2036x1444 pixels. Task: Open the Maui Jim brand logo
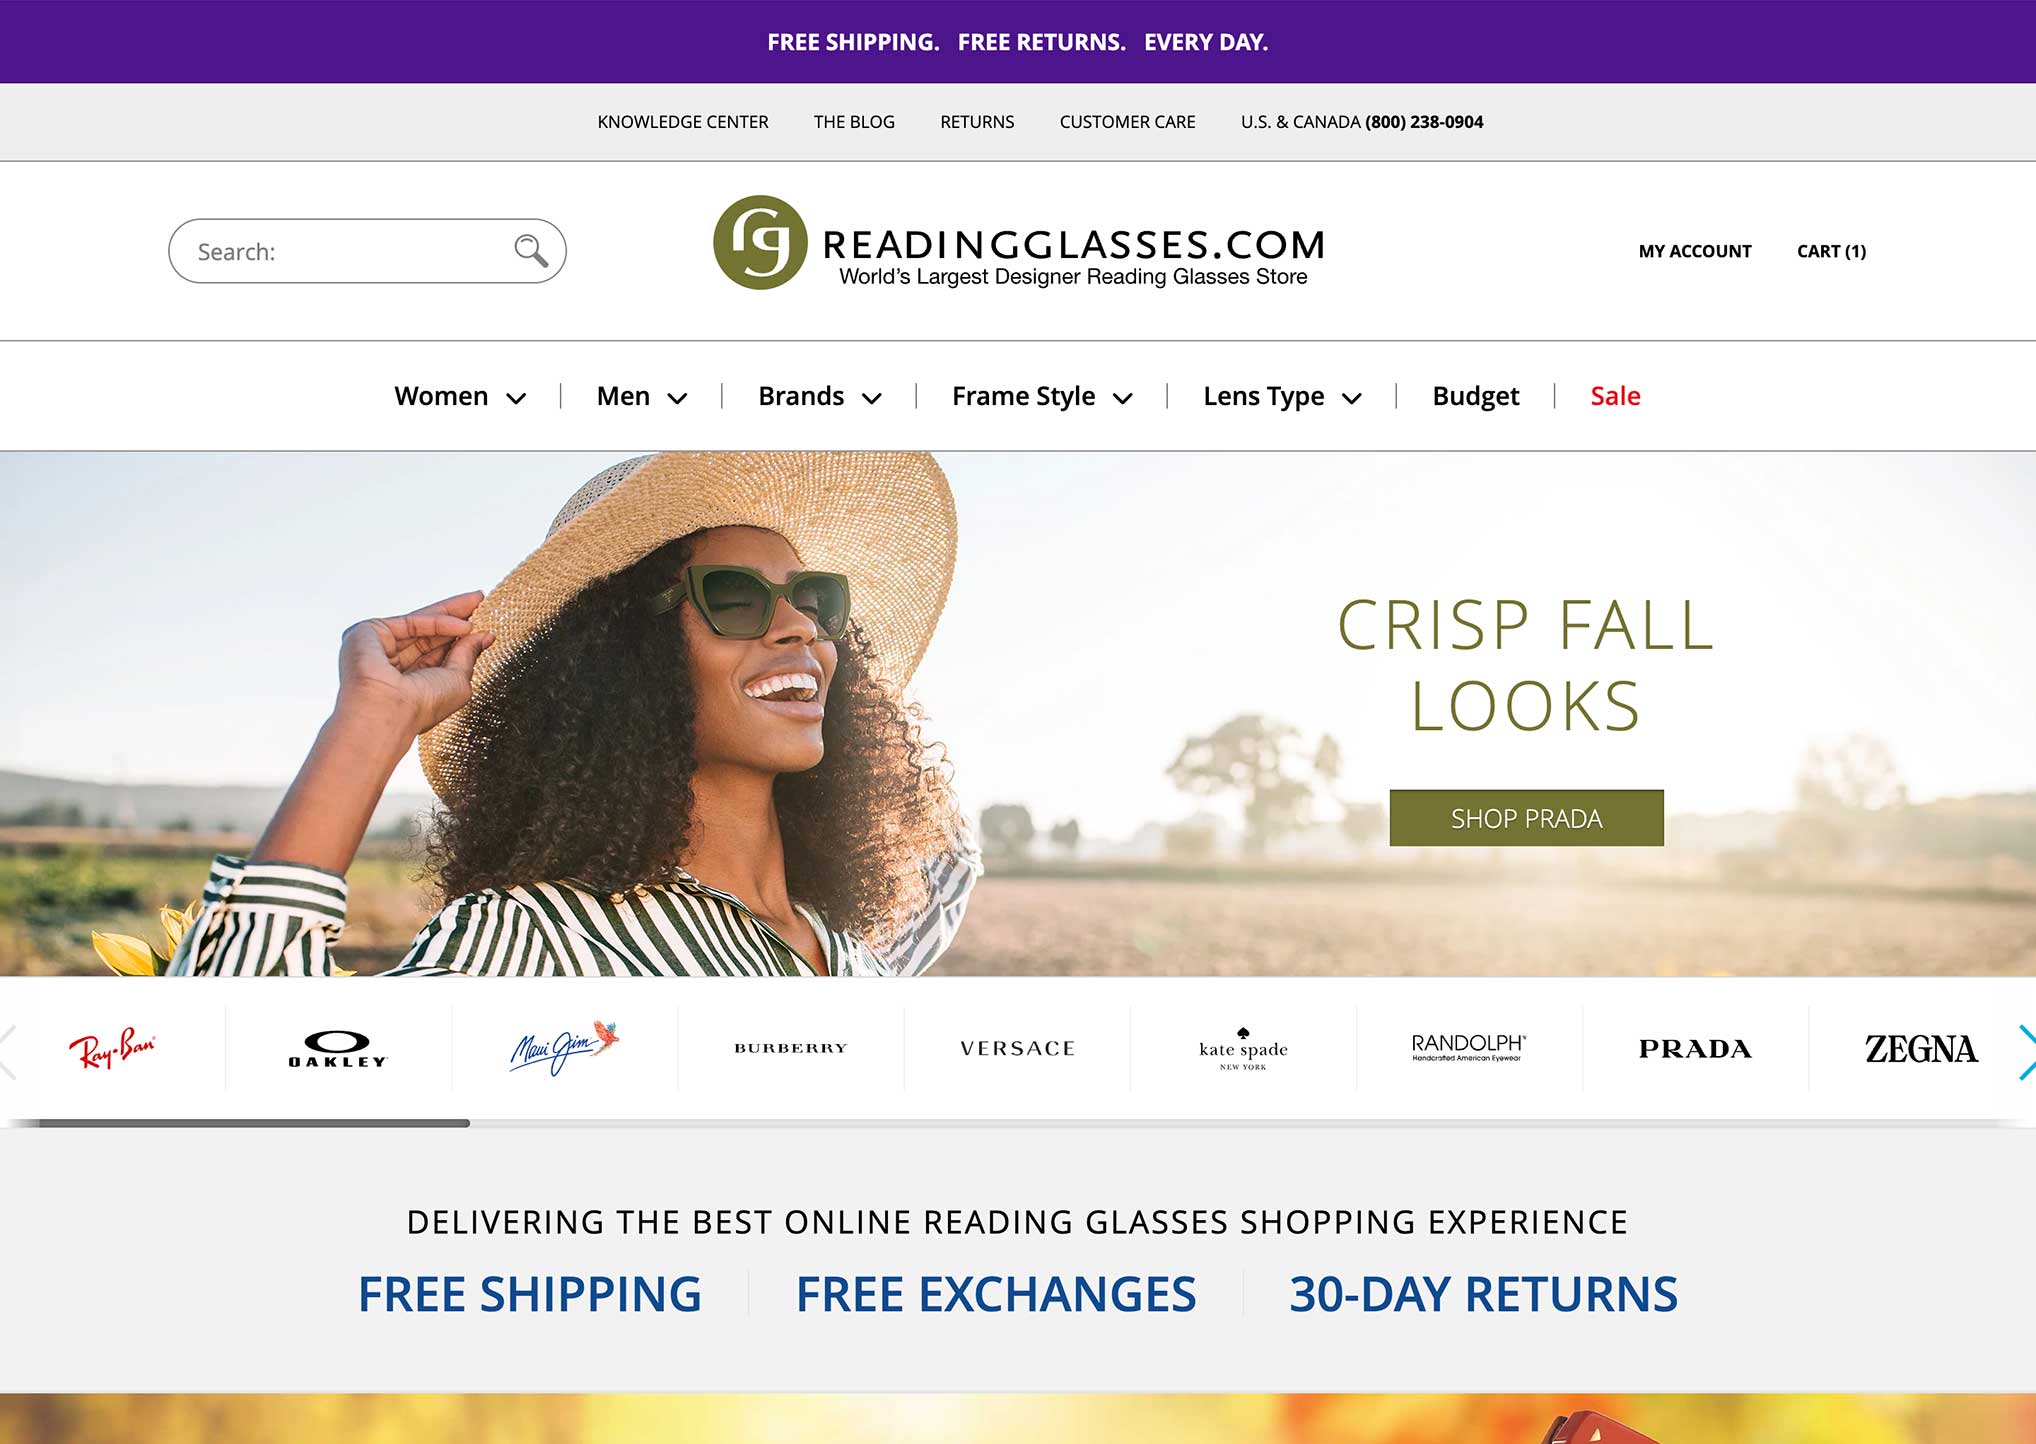click(564, 1047)
